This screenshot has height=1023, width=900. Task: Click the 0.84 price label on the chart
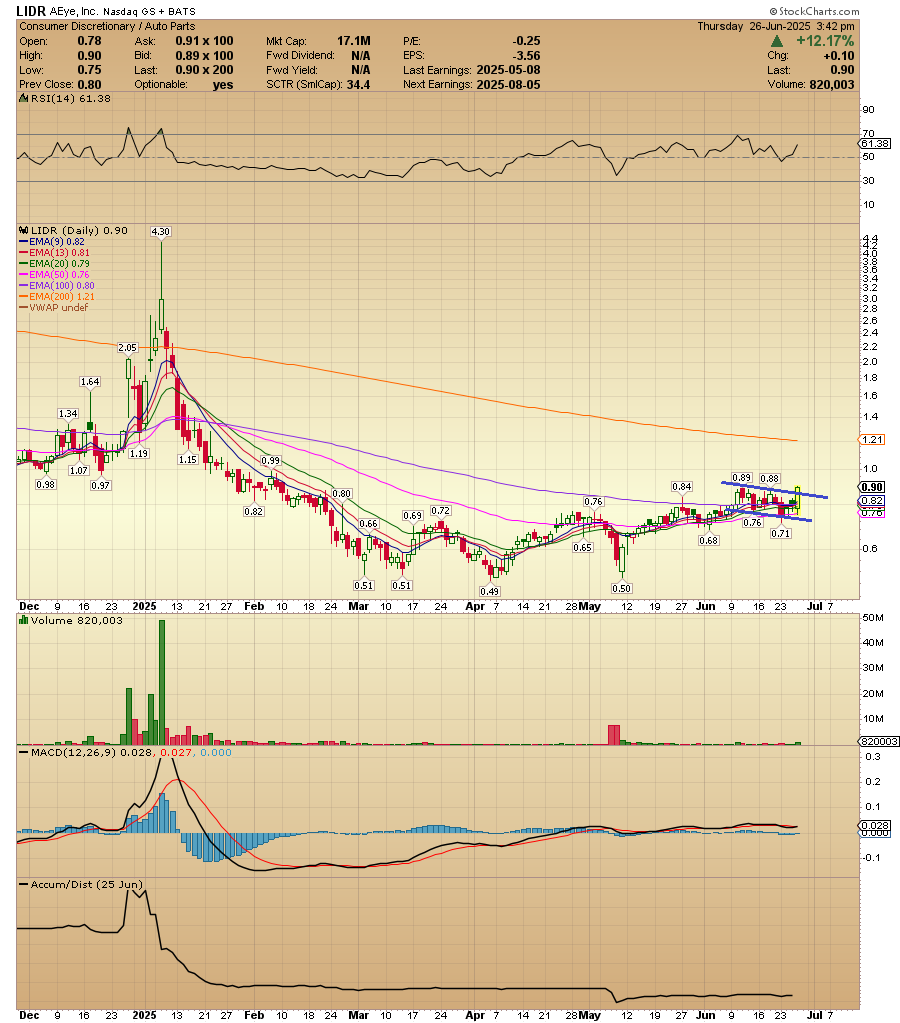pos(682,487)
